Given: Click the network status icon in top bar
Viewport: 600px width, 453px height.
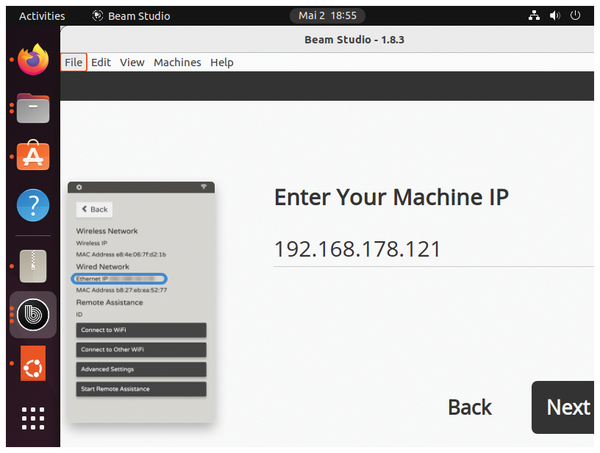Looking at the screenshot, I should 534,16.
